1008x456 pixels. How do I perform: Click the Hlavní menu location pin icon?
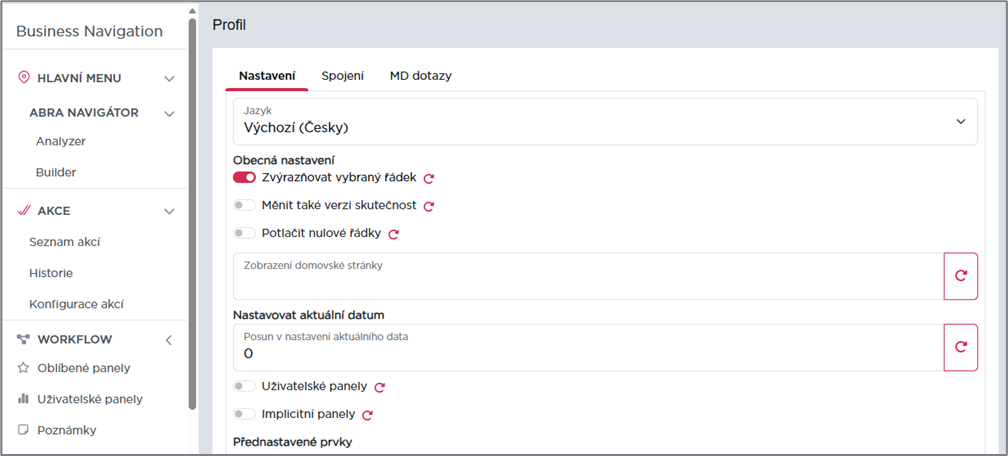coord(24,78)
